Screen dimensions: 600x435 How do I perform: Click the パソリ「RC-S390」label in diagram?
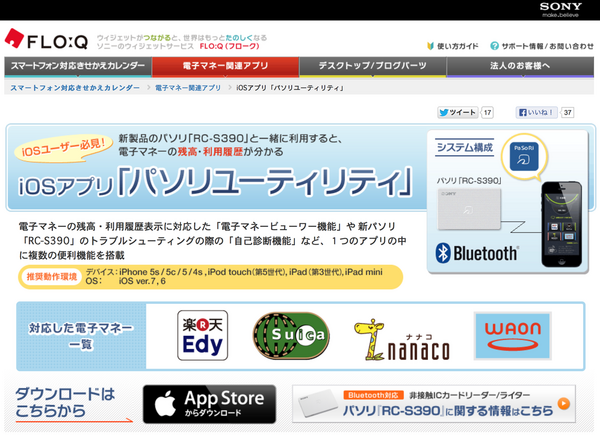[469, 181]
